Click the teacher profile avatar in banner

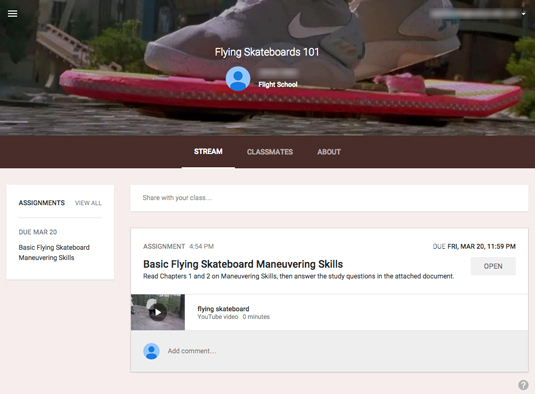click(x=238, y=79)
